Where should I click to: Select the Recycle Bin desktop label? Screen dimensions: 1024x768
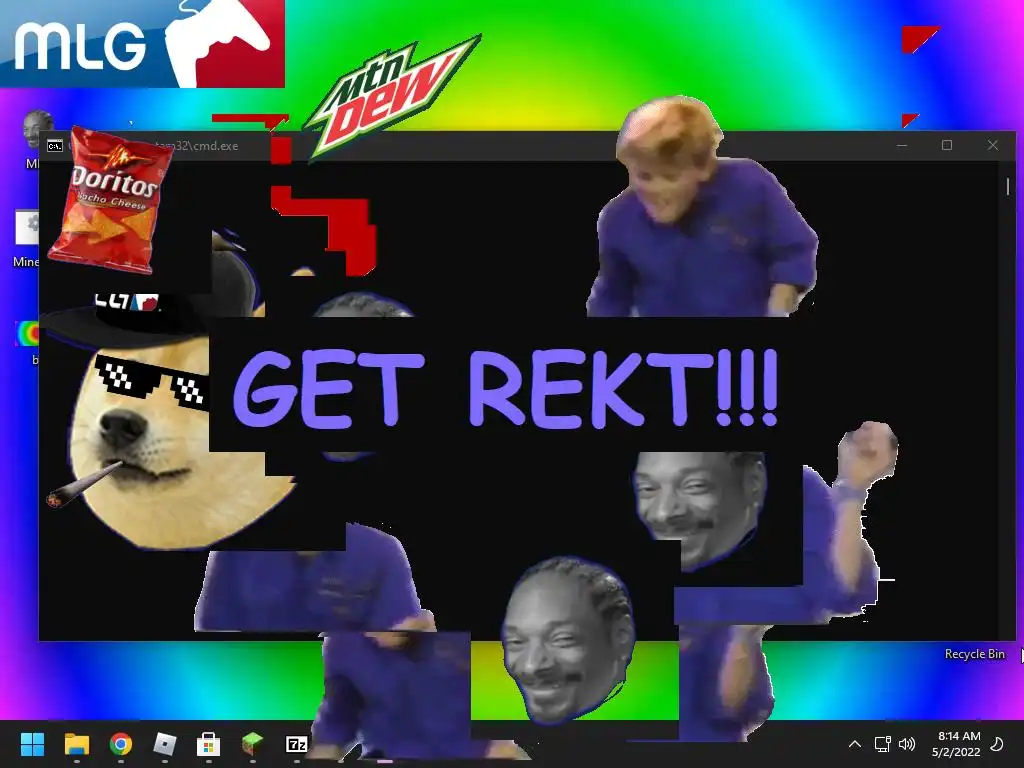pos(974,654)
